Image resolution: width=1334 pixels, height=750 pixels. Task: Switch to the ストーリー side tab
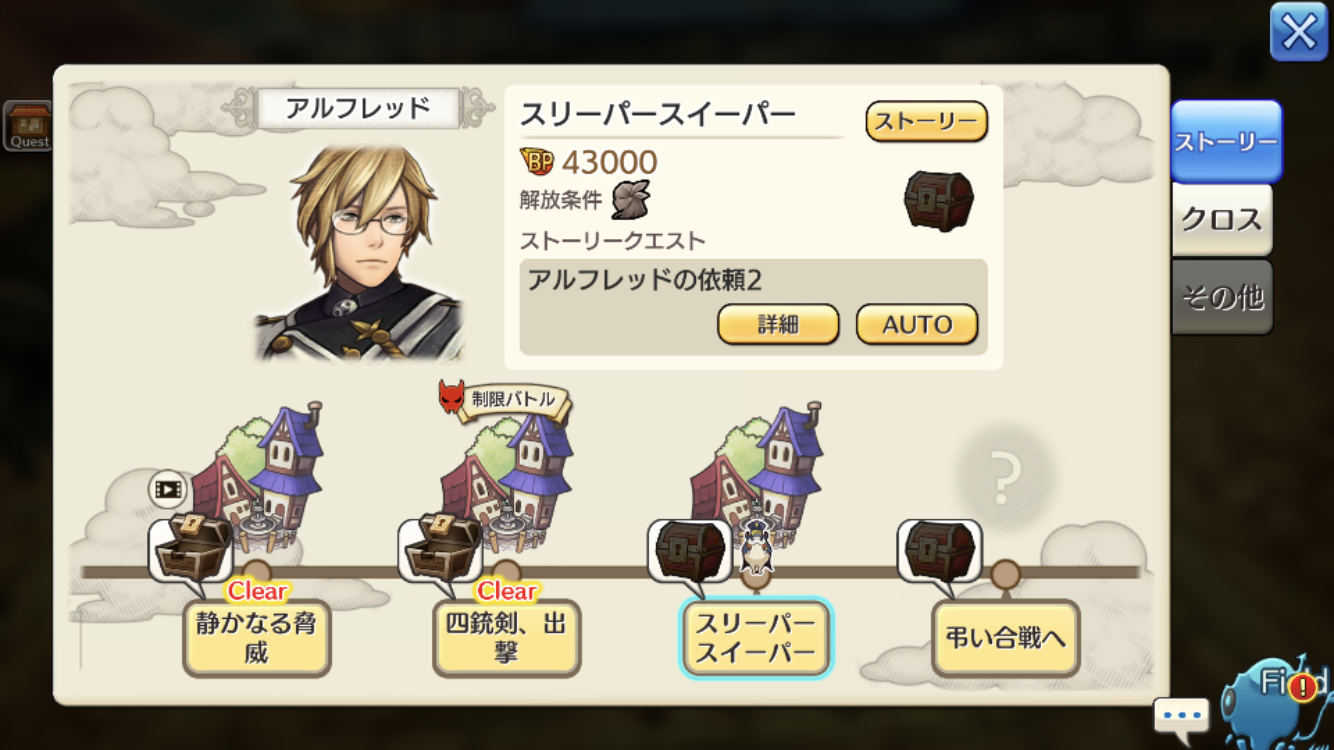(1226, 141)
